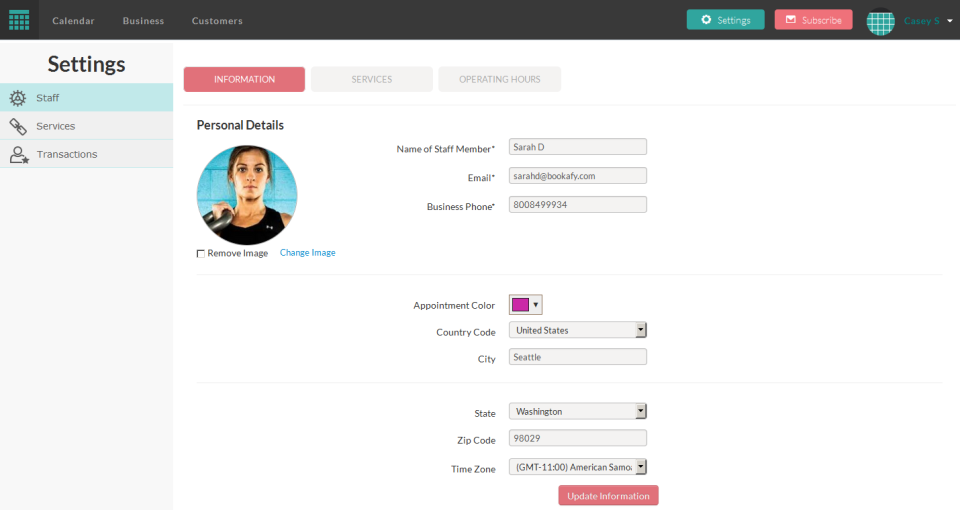Click the Transactions person icon in the sidebar
This screenshot has width=960, height=510.
tap(19, 154)
